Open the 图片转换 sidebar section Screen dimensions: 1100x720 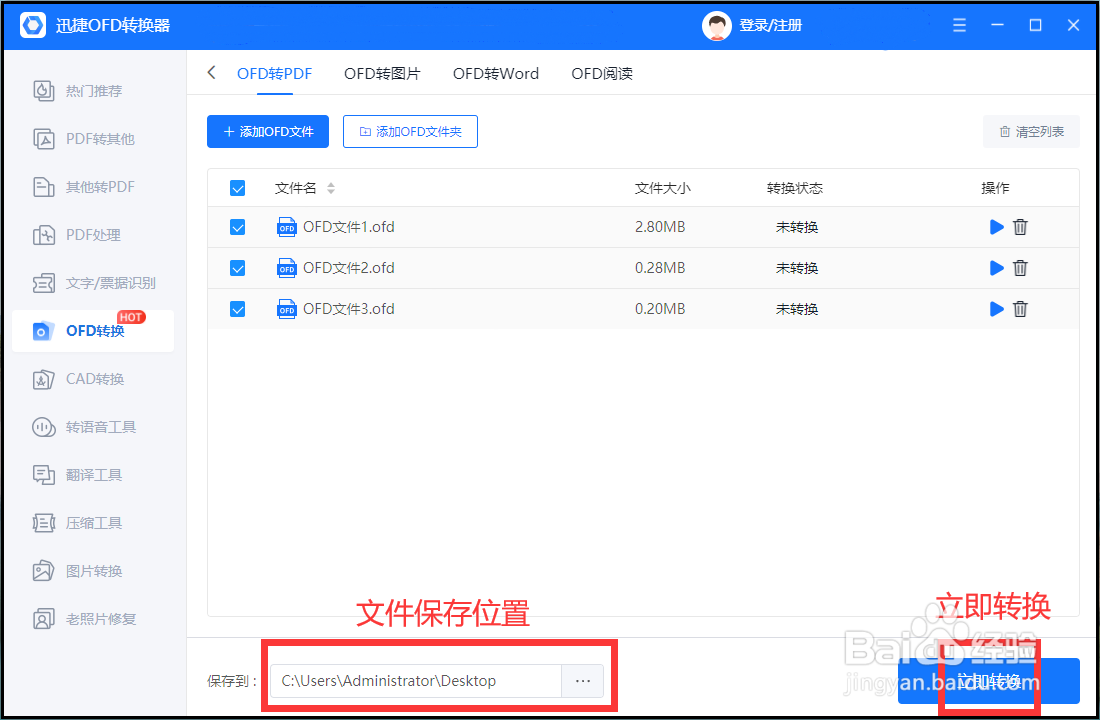point(78,571)
